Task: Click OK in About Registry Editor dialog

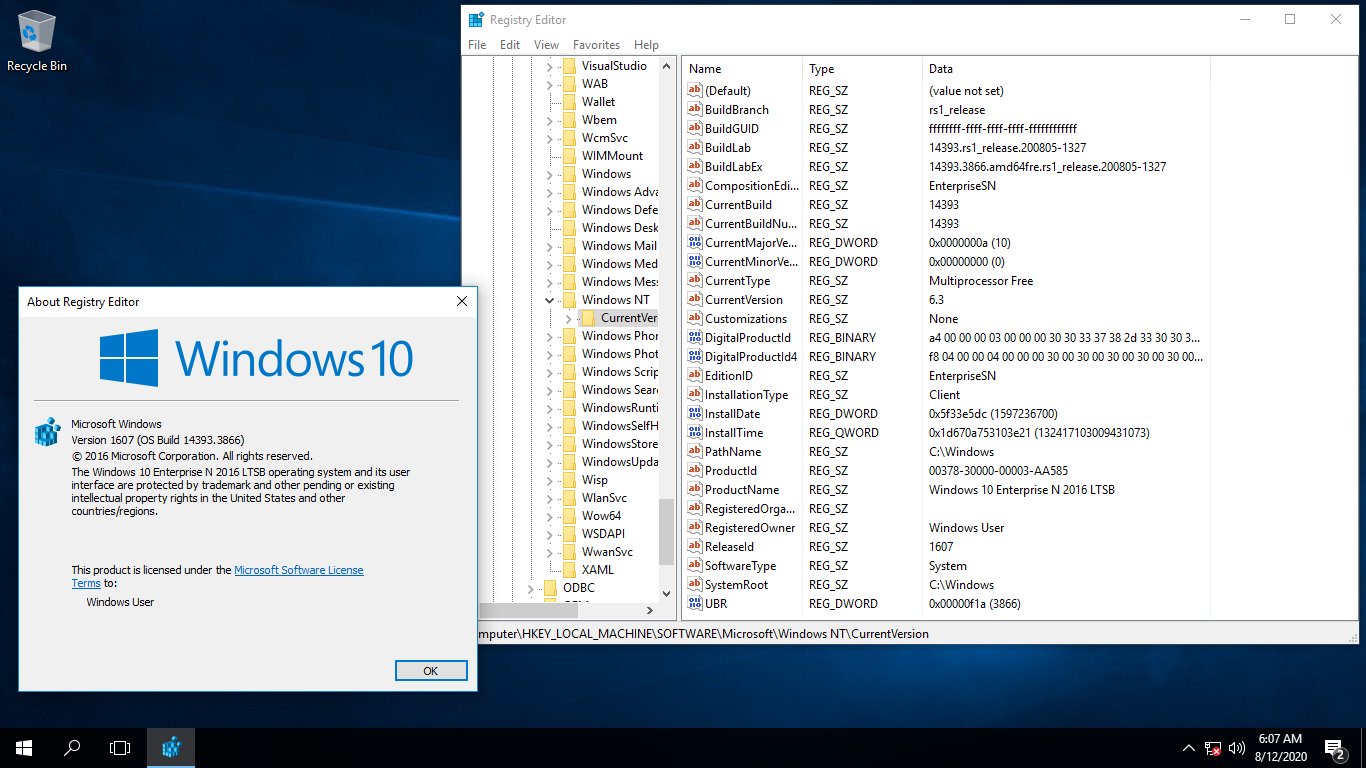Action: [x=431, y=671]
